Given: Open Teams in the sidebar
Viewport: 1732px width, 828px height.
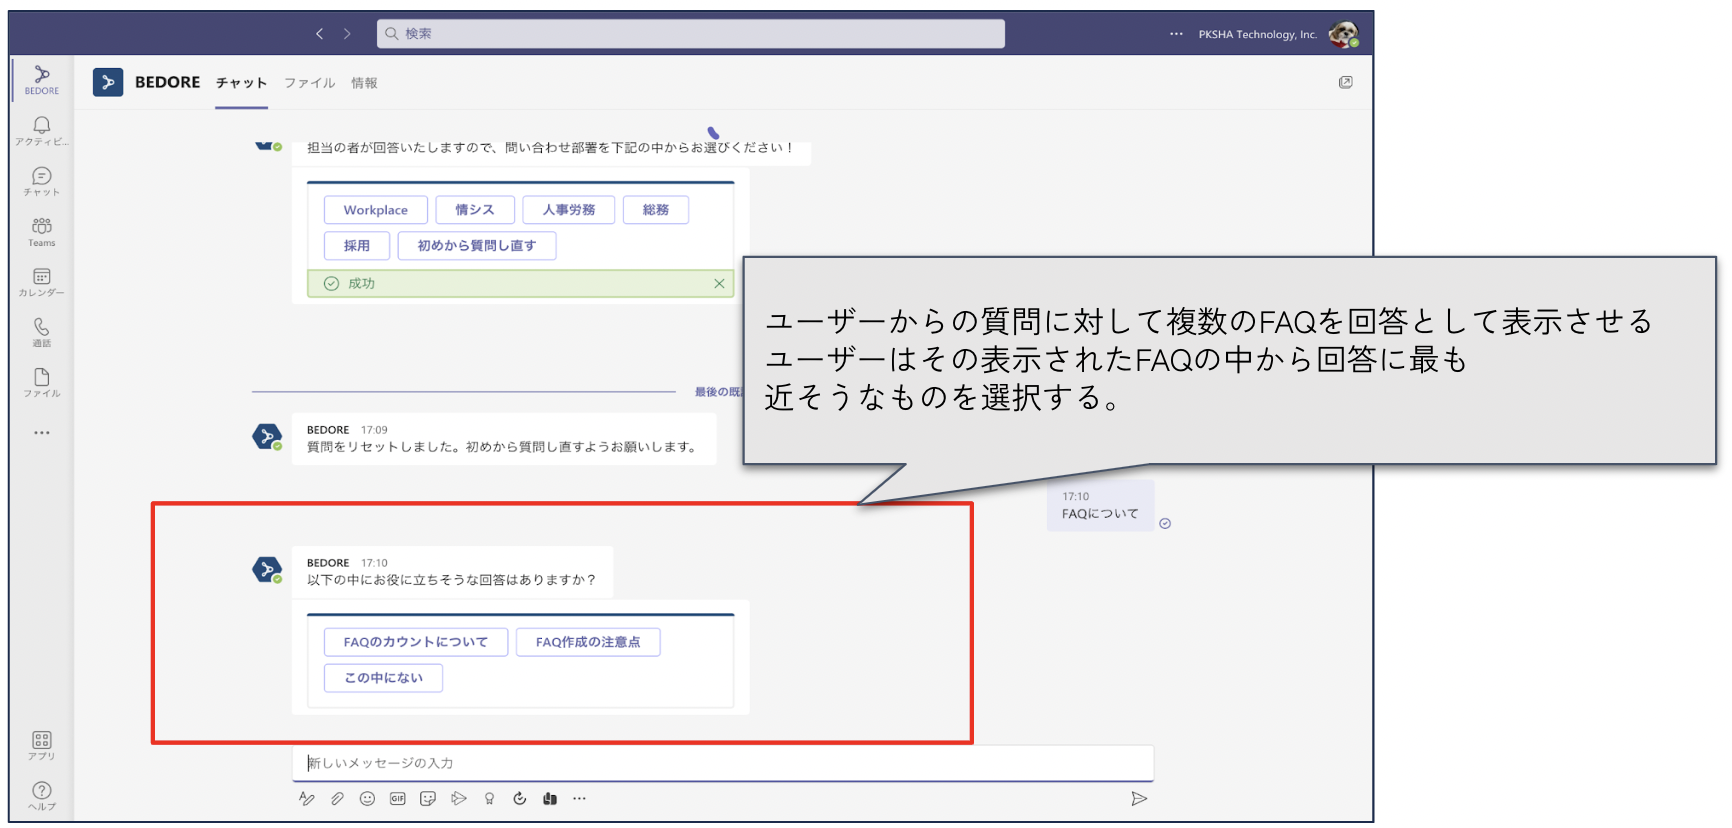Looking at the screenshot, I should point(42,231).
